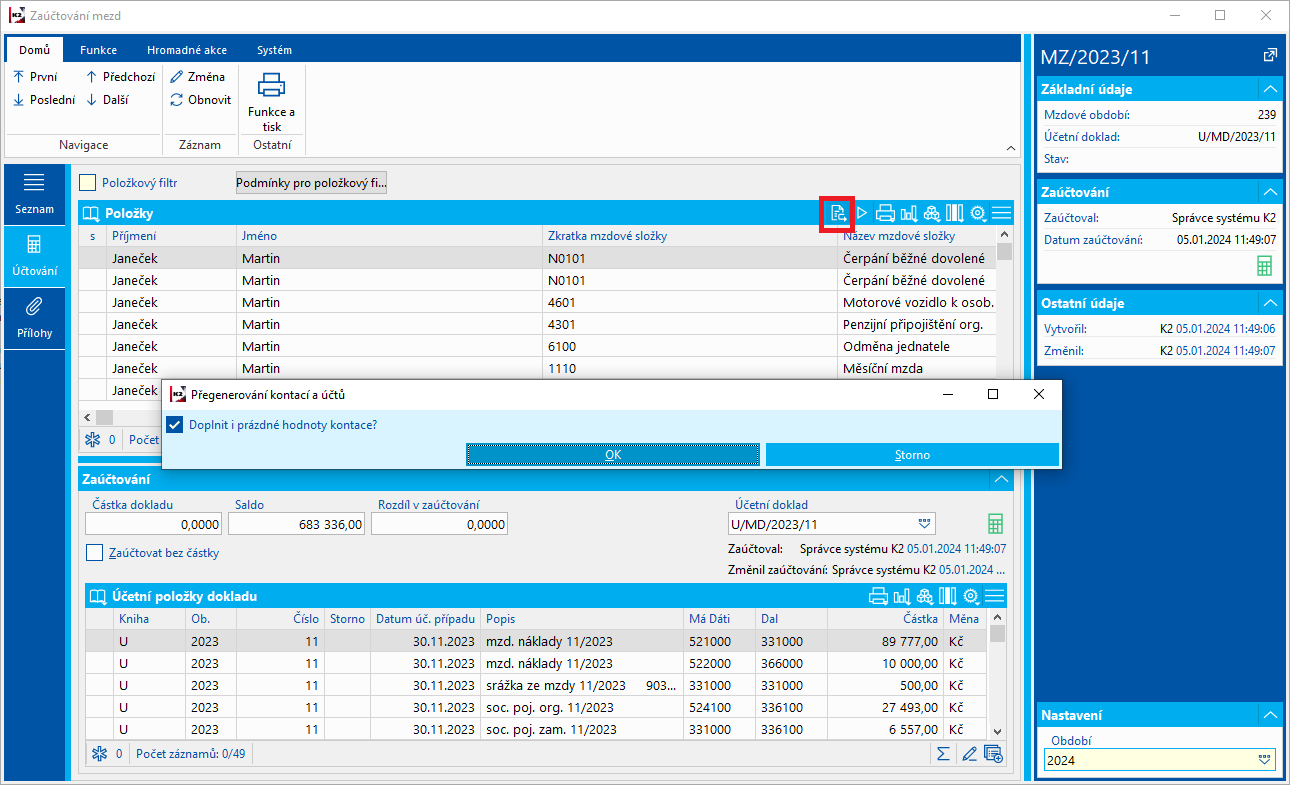Screen dimensions: 1290x785
Task: Click the print icon in Položky header
Action: [885, 213]
